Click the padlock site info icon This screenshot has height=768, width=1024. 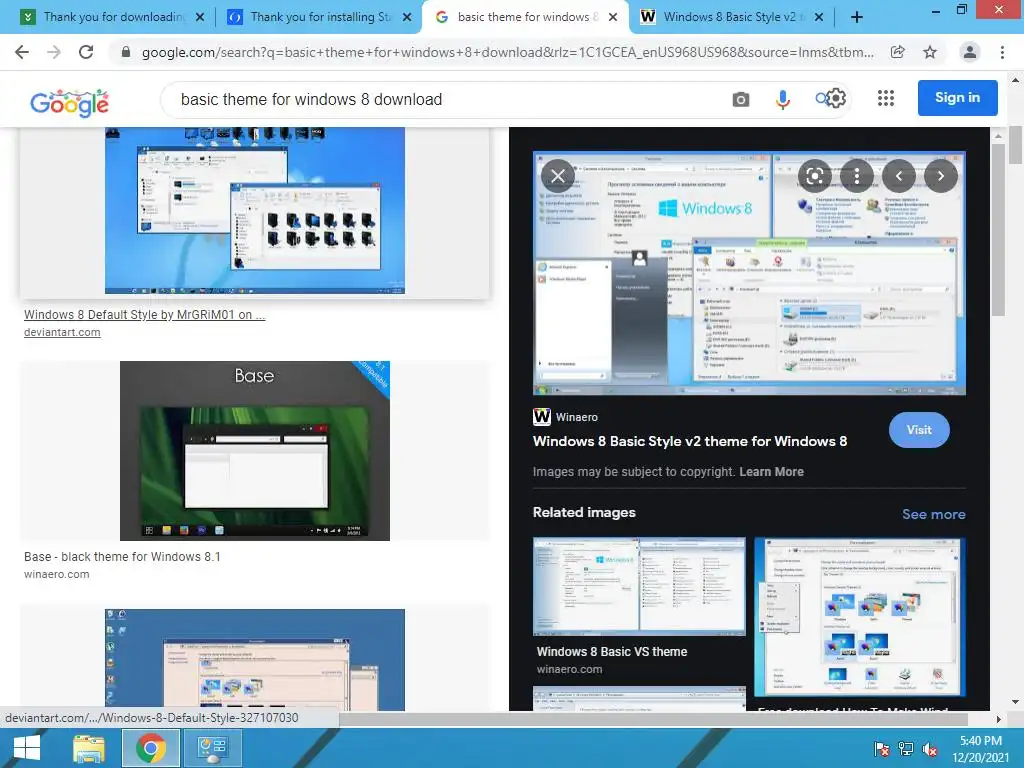pyautogui.click(x=126, y=52)
